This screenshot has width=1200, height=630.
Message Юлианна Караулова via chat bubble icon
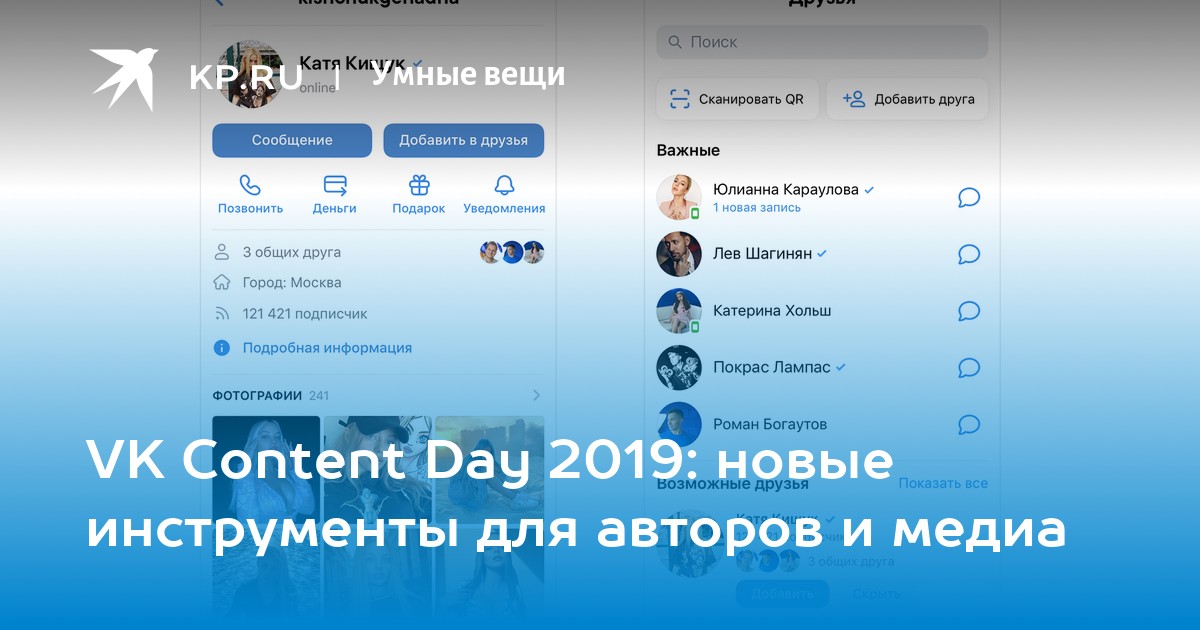[968, 197]
